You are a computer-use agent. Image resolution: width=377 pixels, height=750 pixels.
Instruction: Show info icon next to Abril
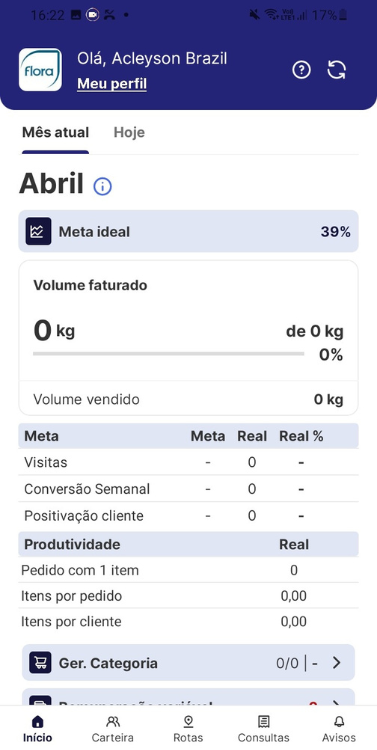coord(102,186)
